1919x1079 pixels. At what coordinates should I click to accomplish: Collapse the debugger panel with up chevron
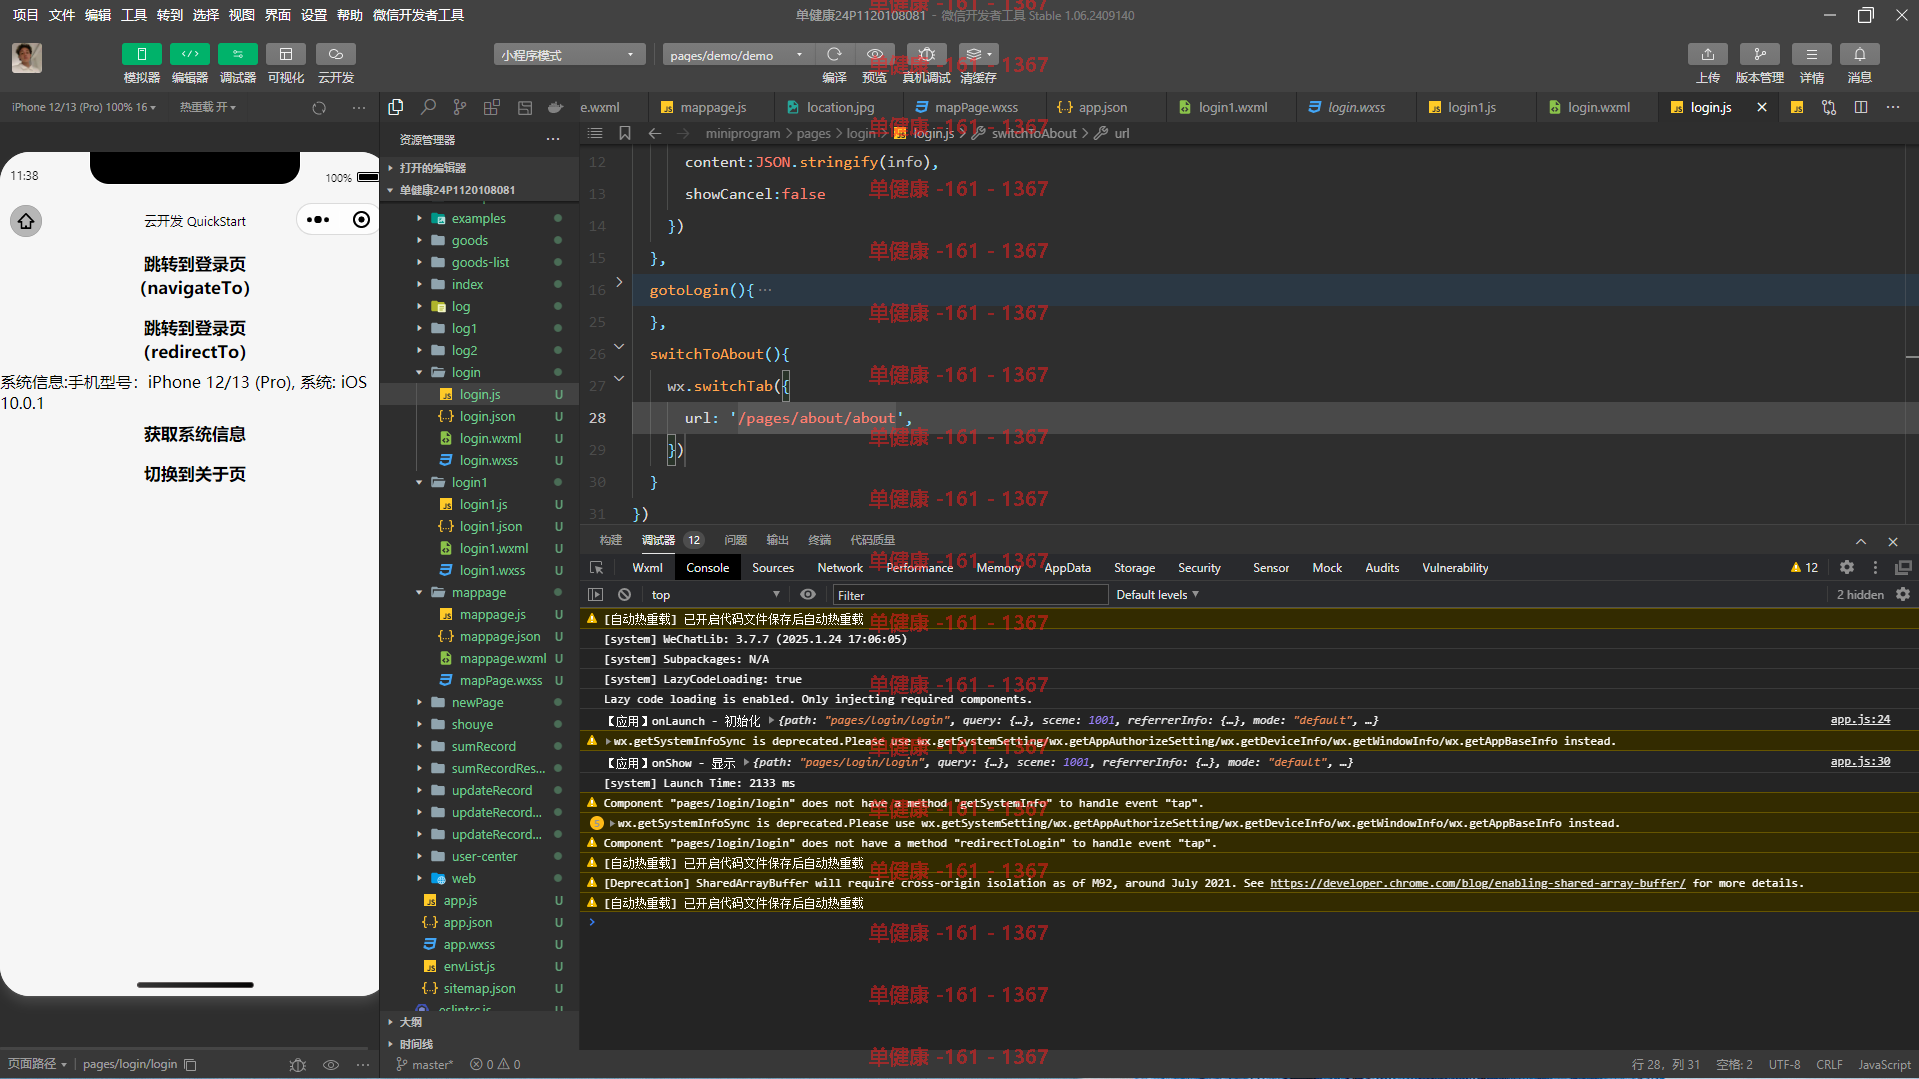coord(1861,541)
